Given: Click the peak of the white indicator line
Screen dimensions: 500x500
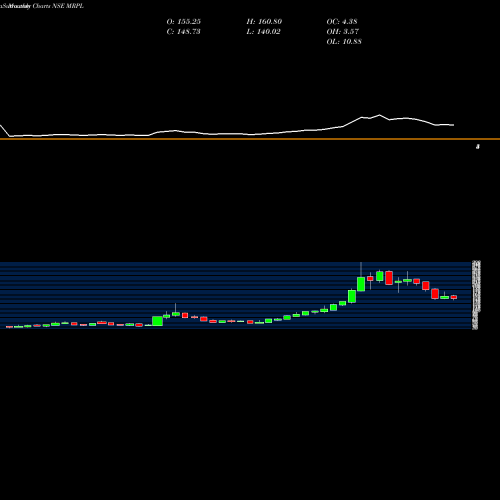Looking at the screenshot, I should [x=379, y=115].
